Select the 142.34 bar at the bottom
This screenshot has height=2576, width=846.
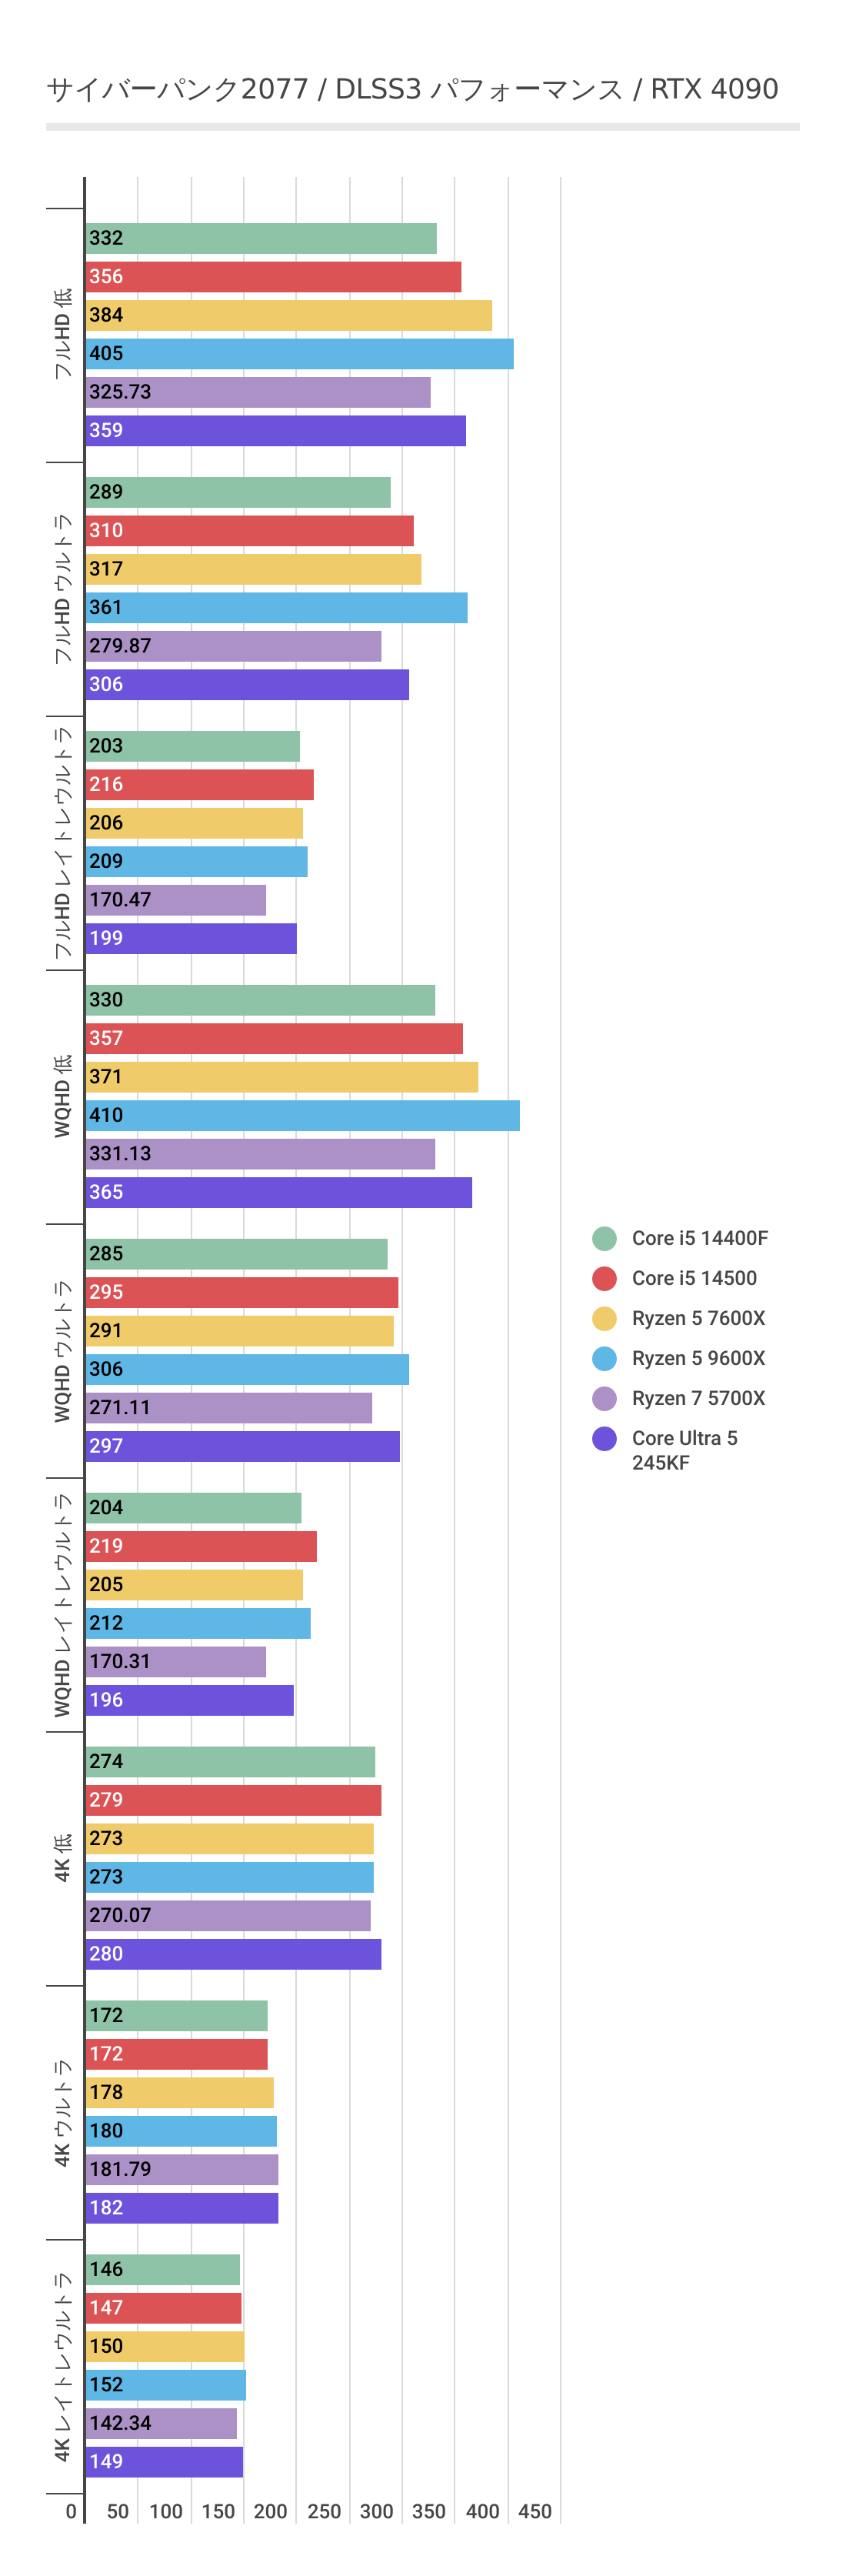[161, 2423]
